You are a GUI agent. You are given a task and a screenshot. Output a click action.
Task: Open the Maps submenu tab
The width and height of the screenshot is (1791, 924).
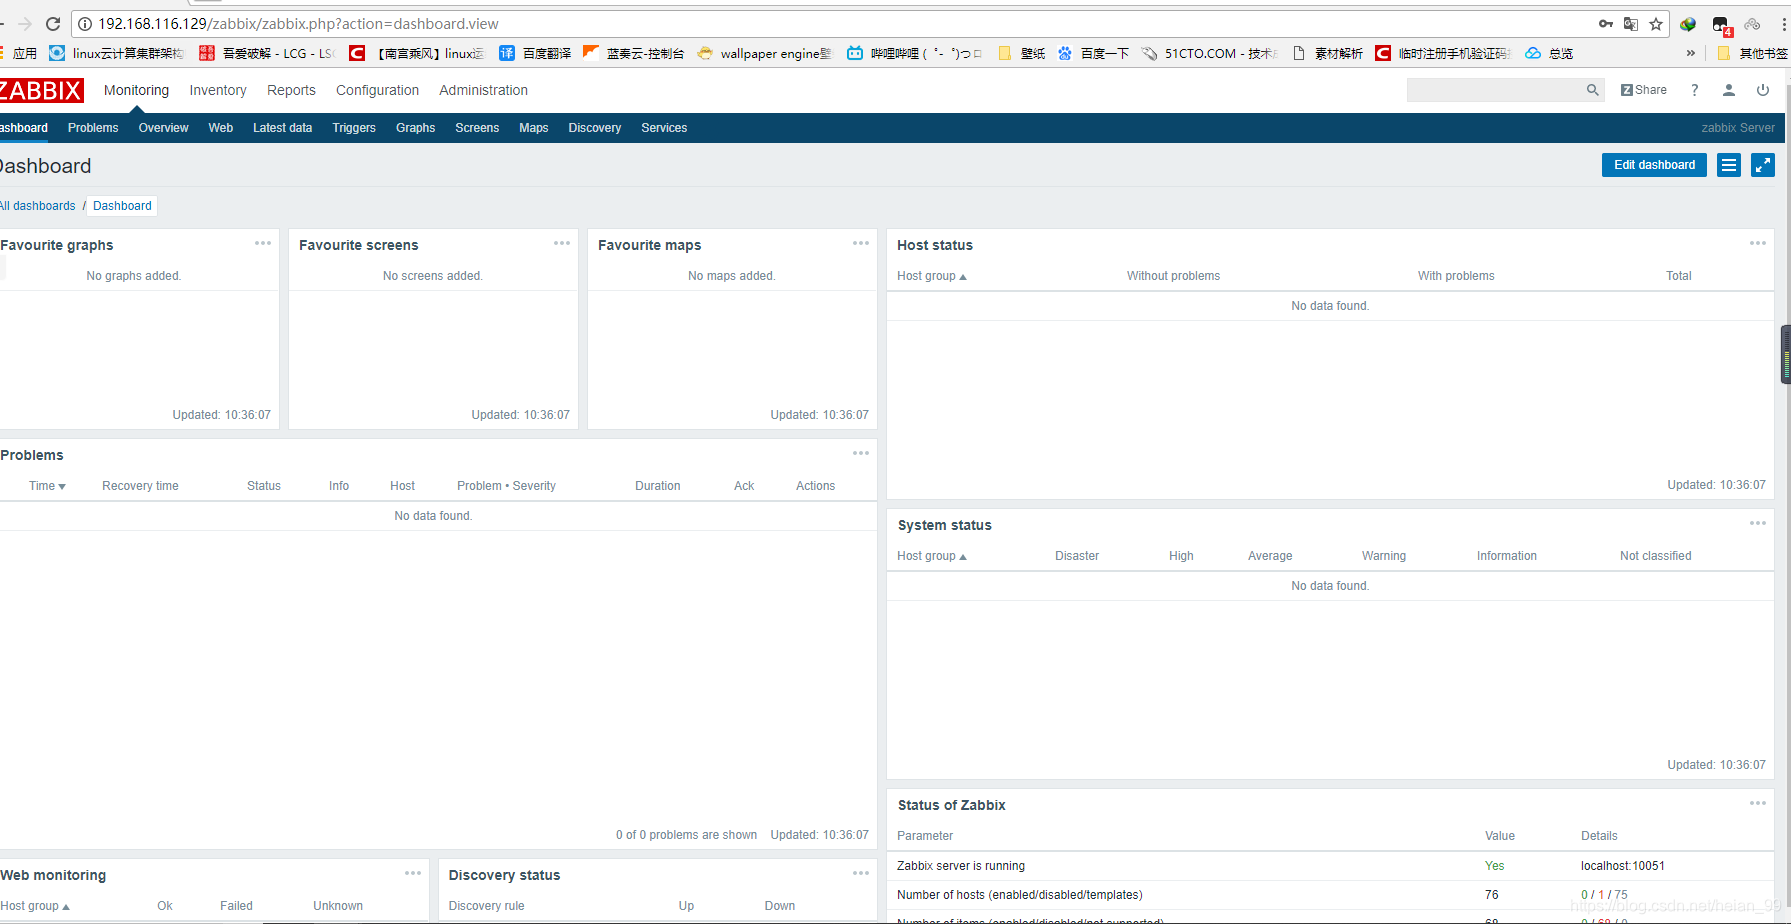[534, 128]
